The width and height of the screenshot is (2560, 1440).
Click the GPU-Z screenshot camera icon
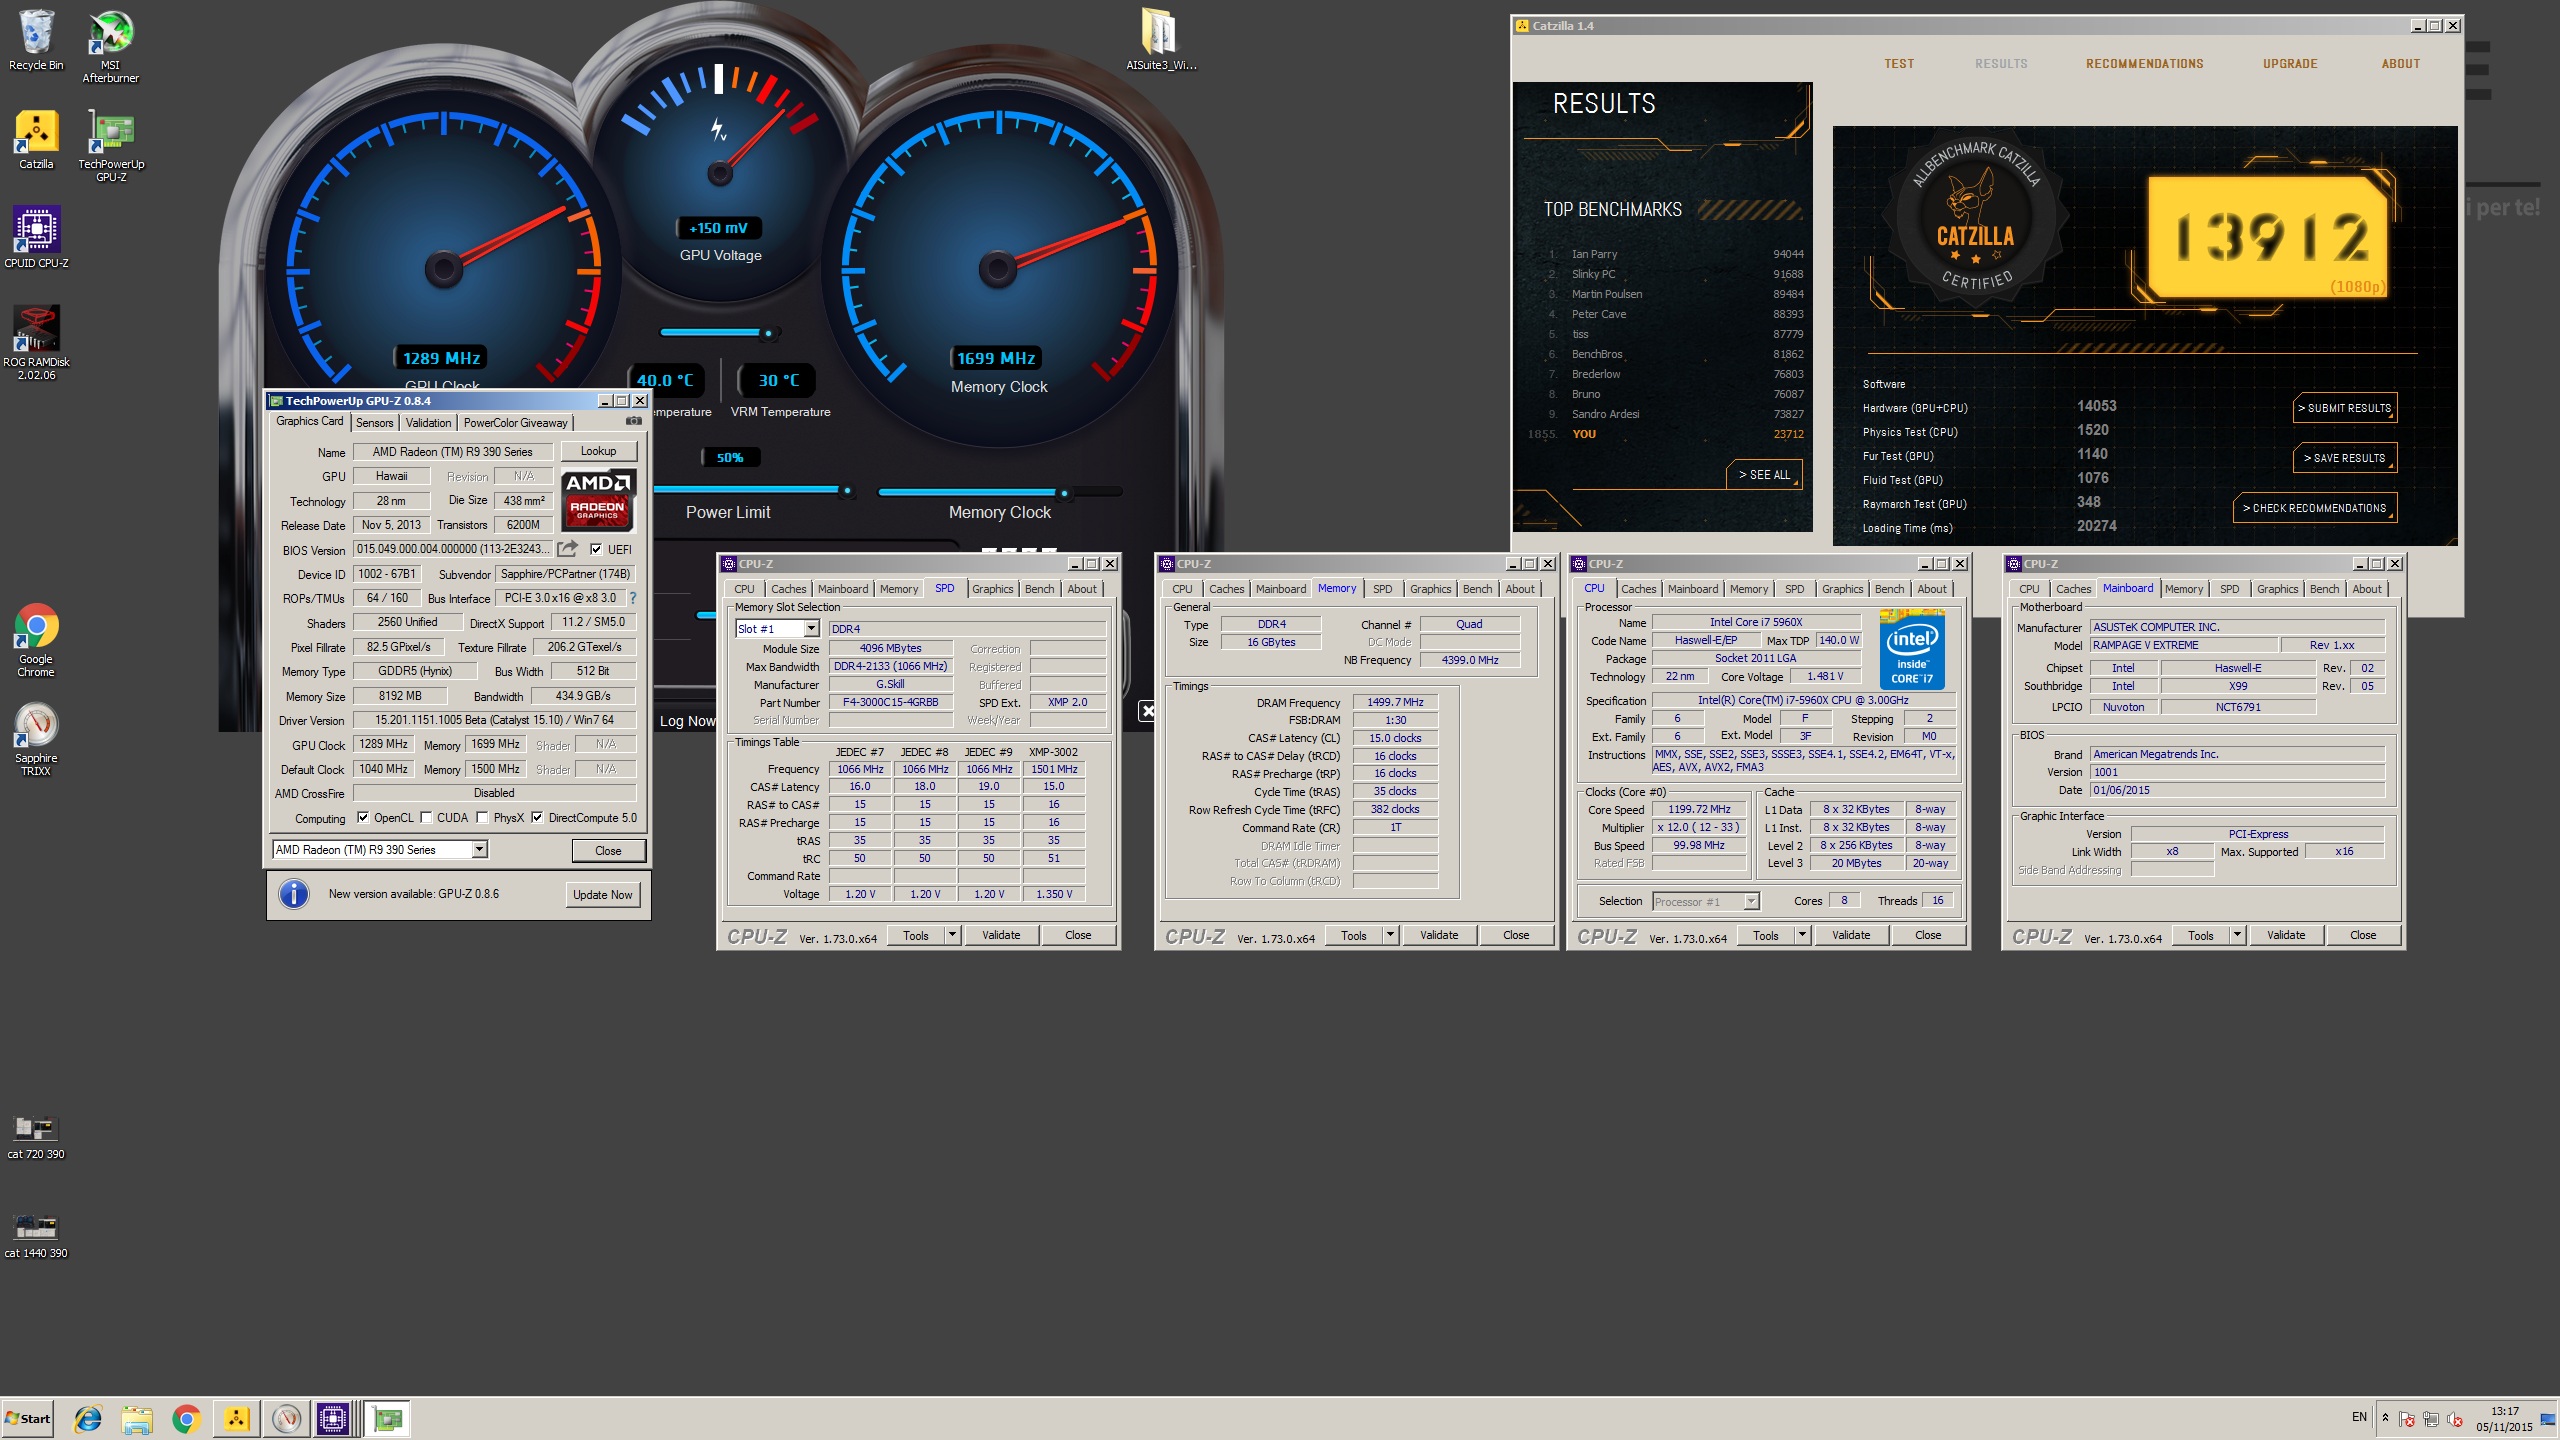tap(633, 422)
